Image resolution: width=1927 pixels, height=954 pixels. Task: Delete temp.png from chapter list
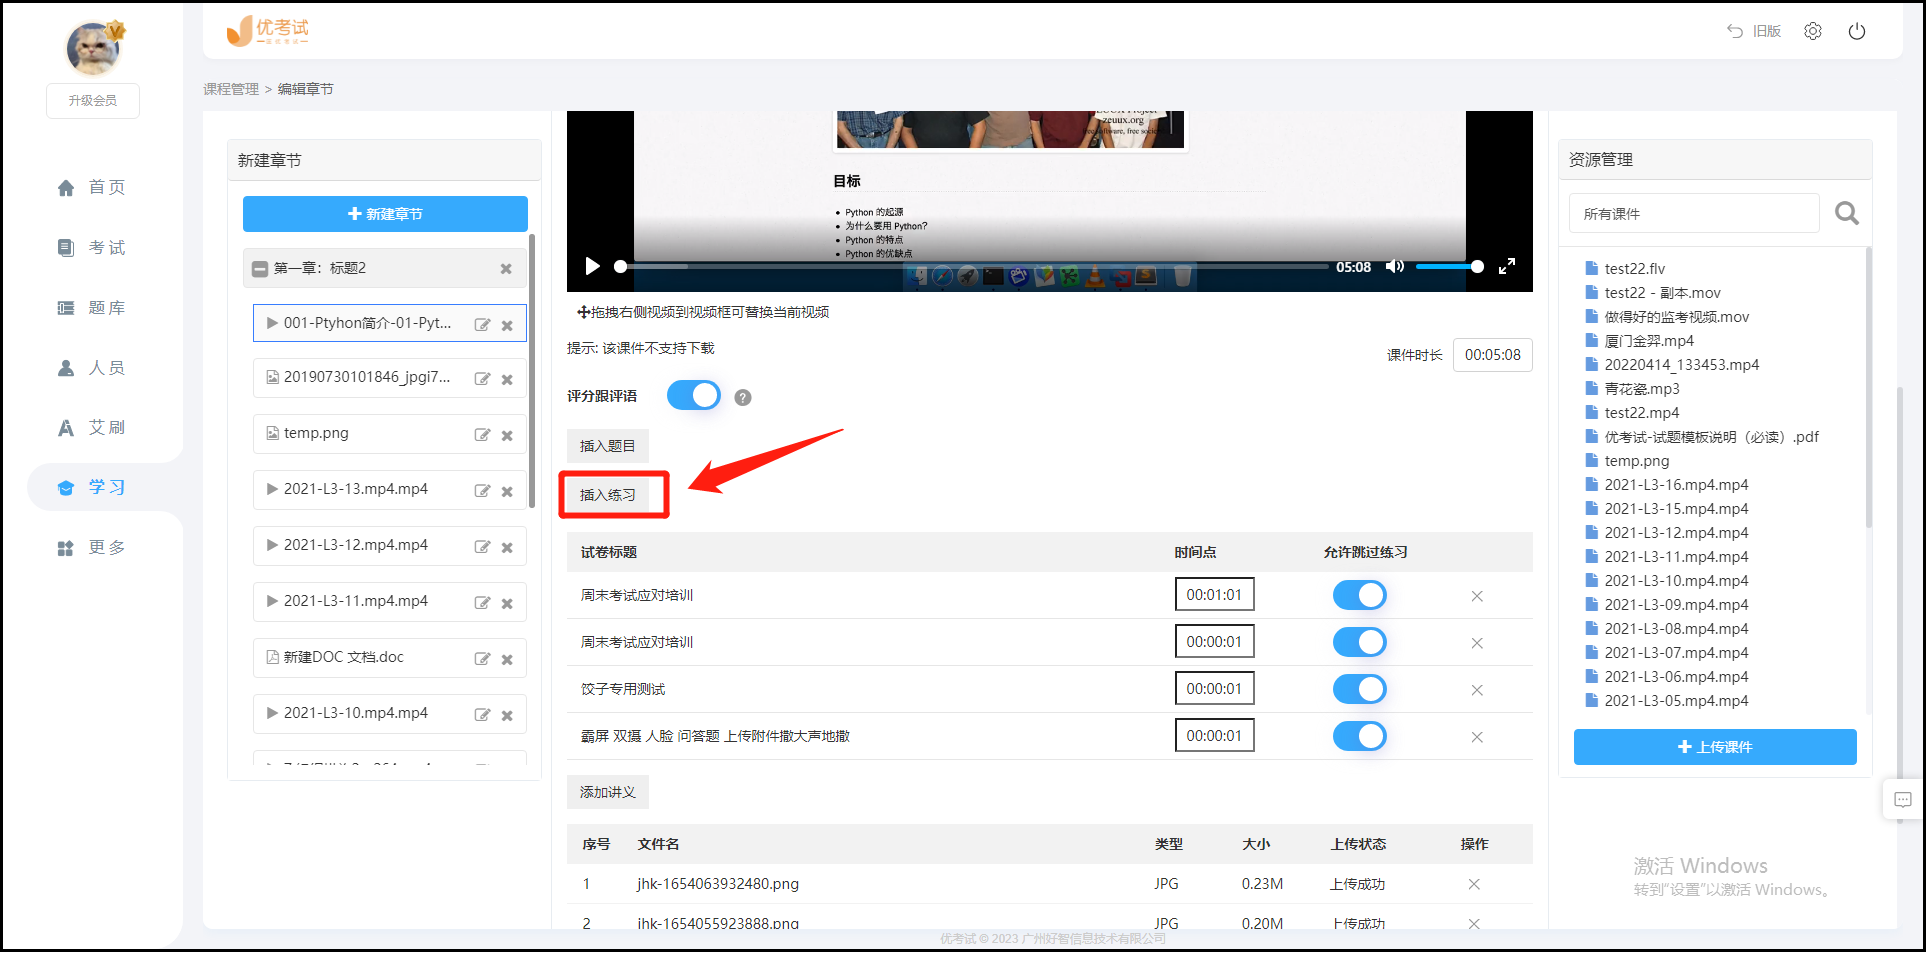[507, 435]
